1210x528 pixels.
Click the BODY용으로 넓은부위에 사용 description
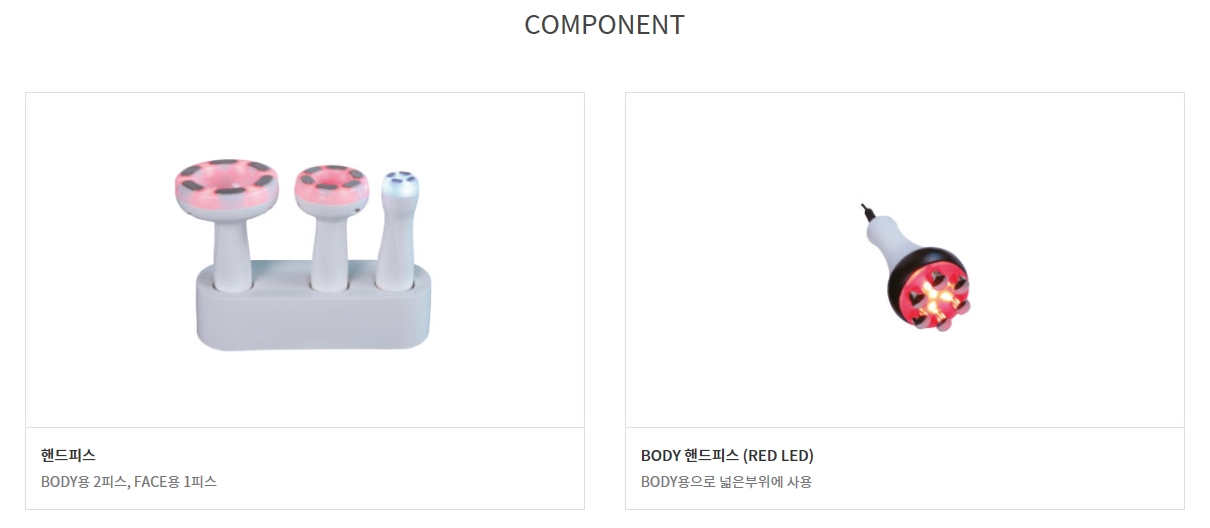(x=726, y=482)
